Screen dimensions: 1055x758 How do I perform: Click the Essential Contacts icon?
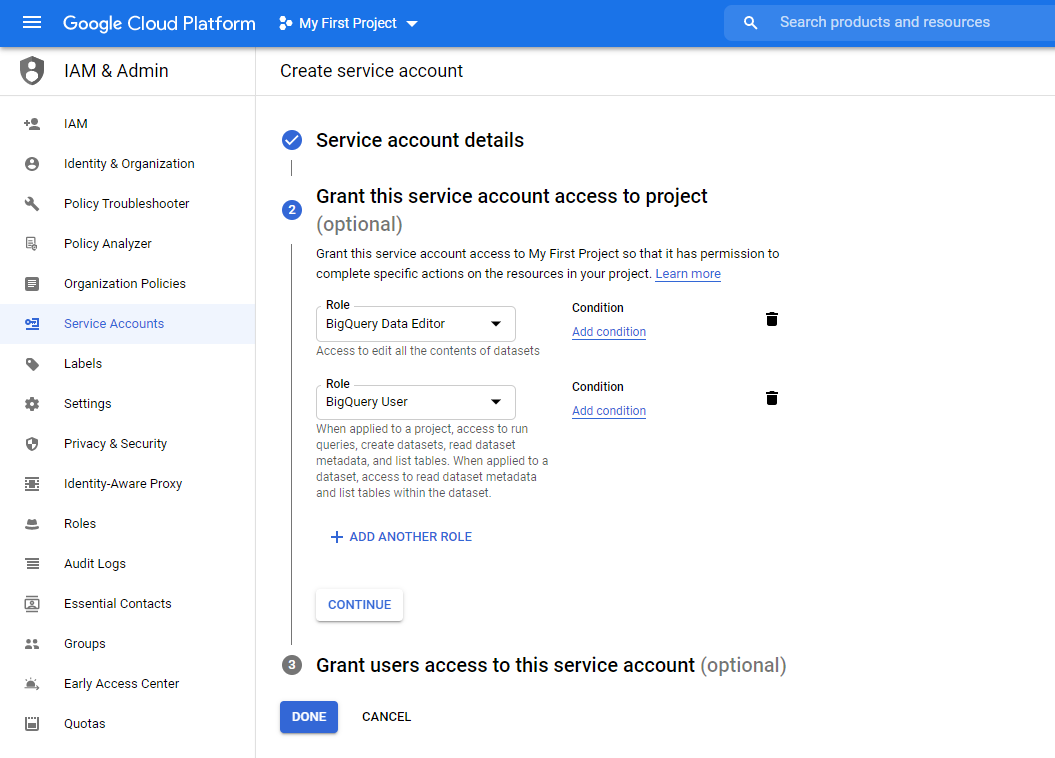click(32, 604)
